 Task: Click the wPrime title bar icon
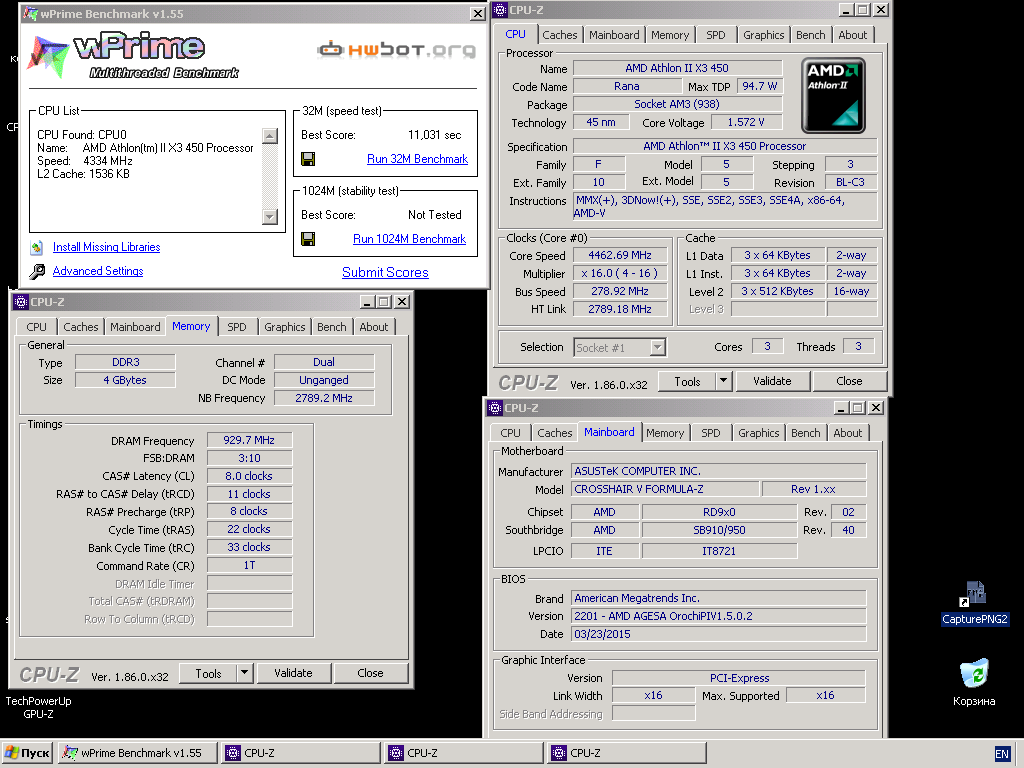[x=30, y=13]
